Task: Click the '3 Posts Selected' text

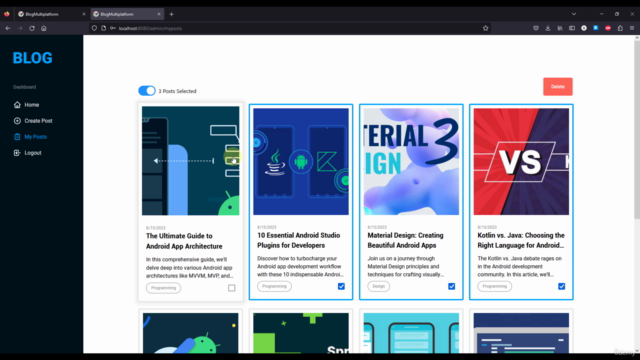Action: (177, 91)
